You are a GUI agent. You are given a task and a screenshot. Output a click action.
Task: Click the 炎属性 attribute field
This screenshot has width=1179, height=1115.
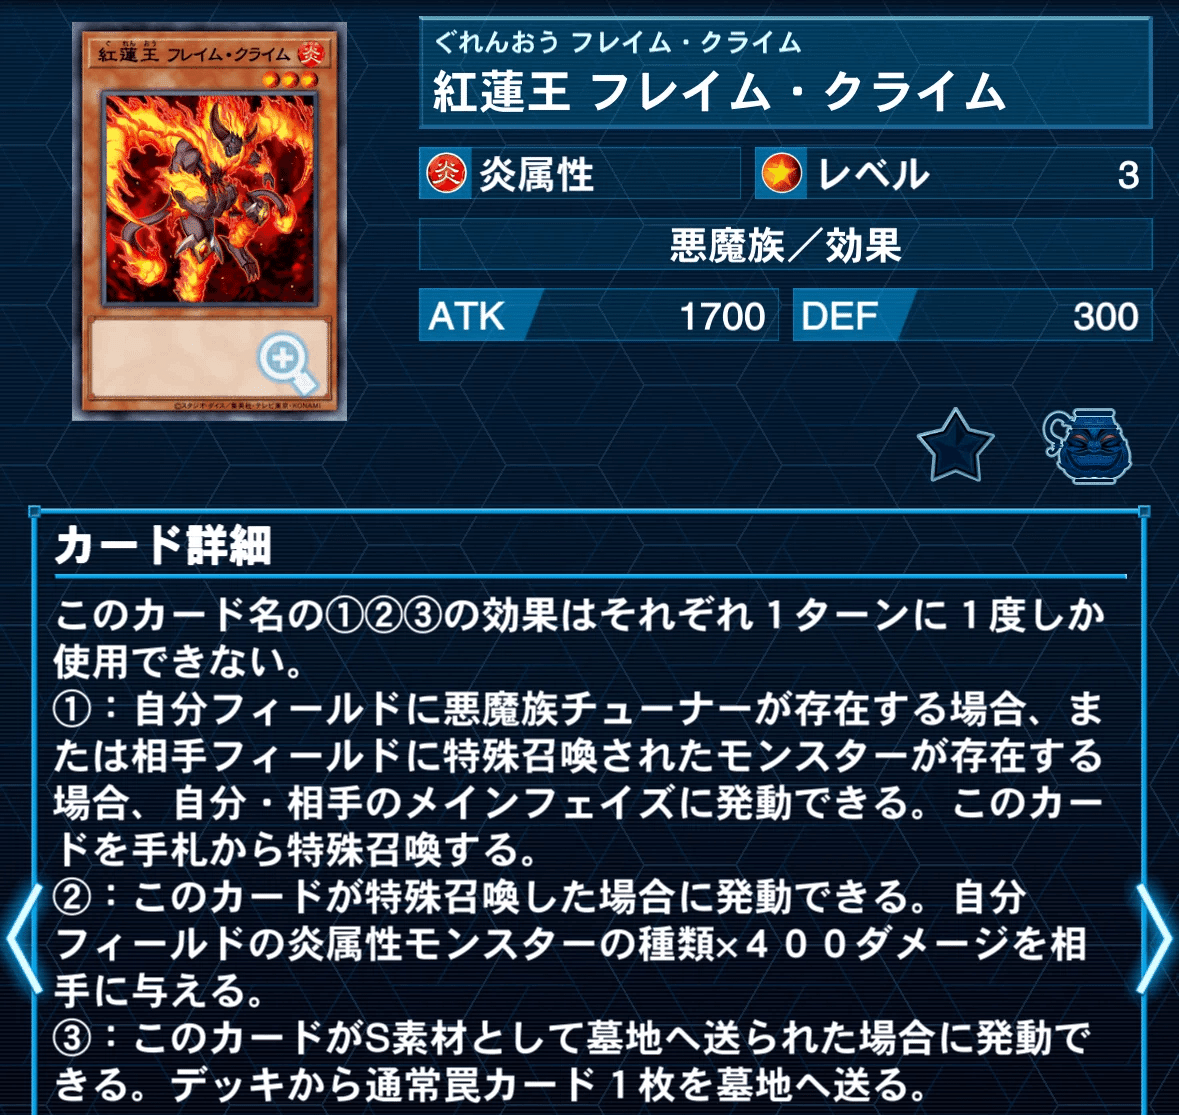(x=580, y=174)
